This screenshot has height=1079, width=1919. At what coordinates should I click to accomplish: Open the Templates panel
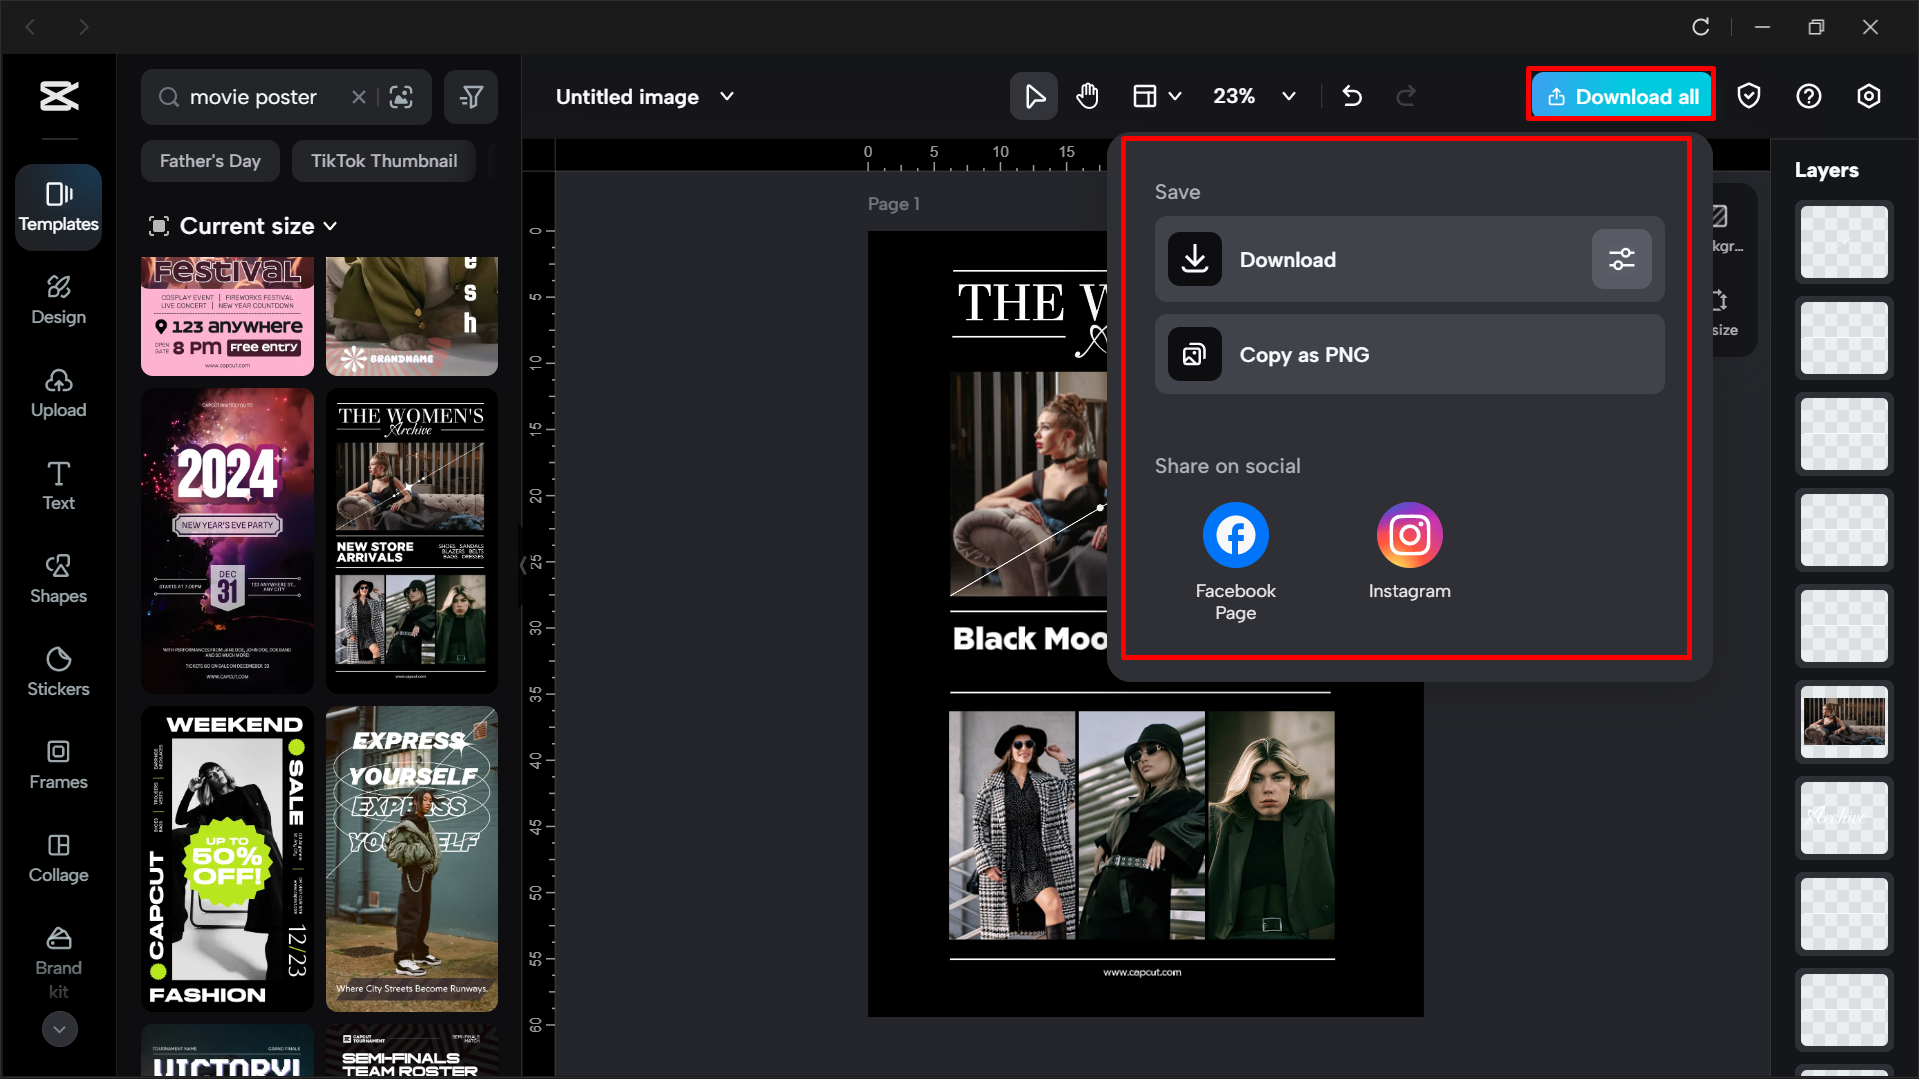(59, 207)
